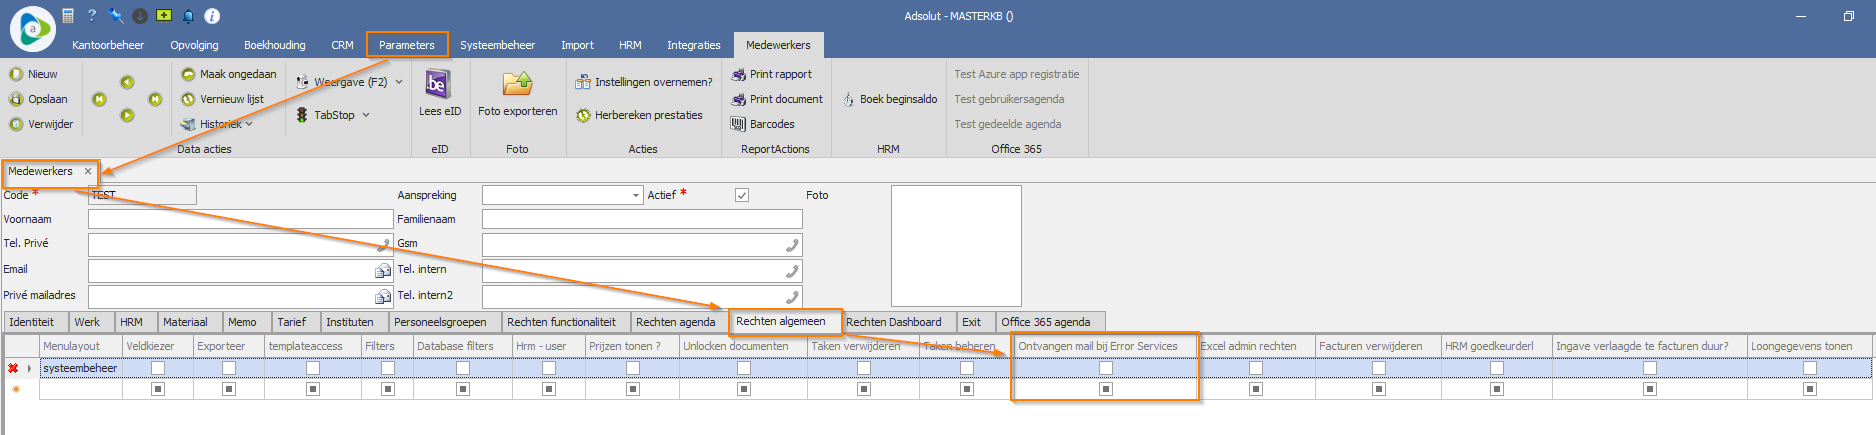Expand the TabStop dropdown

366,115
